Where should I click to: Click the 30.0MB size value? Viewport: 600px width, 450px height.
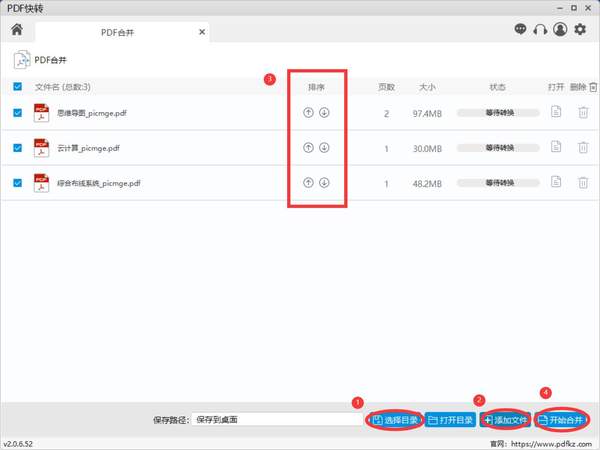427,149
